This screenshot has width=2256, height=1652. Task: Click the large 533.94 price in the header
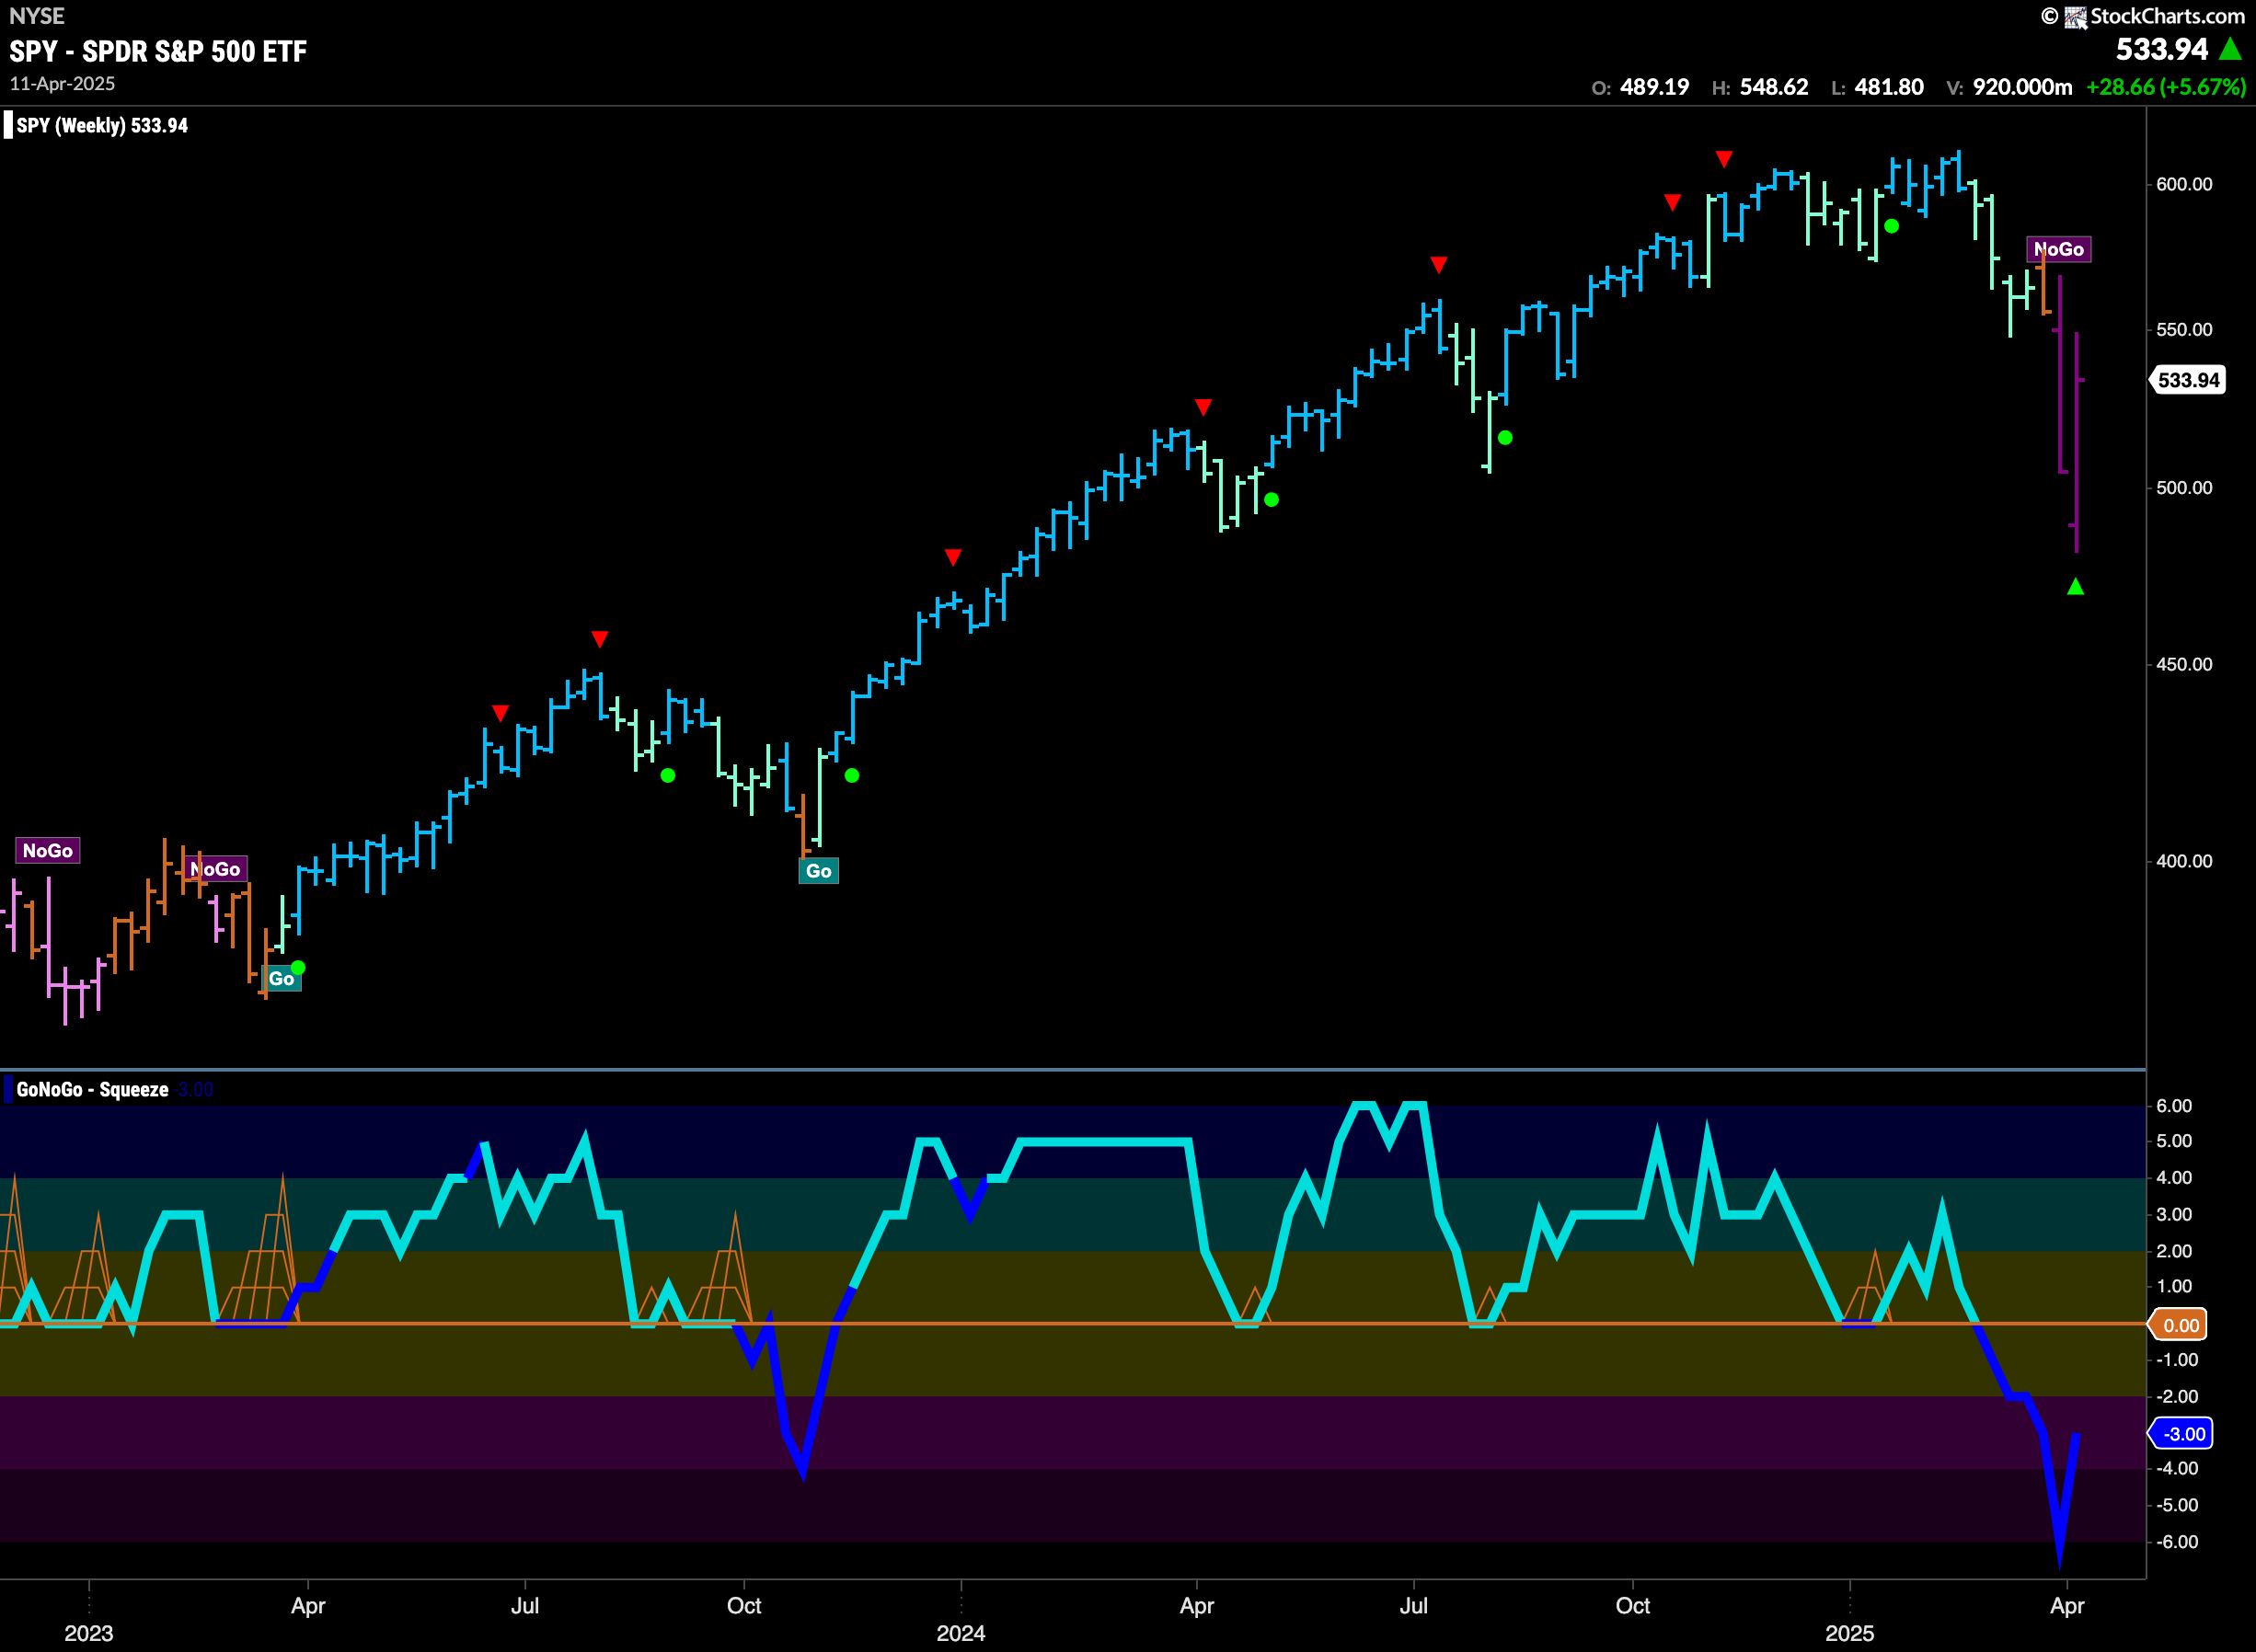click(x=2161, y=49)
